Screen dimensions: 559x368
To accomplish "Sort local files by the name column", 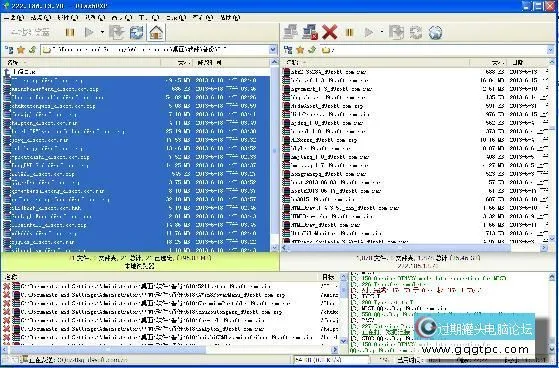I will coord(82,63).
